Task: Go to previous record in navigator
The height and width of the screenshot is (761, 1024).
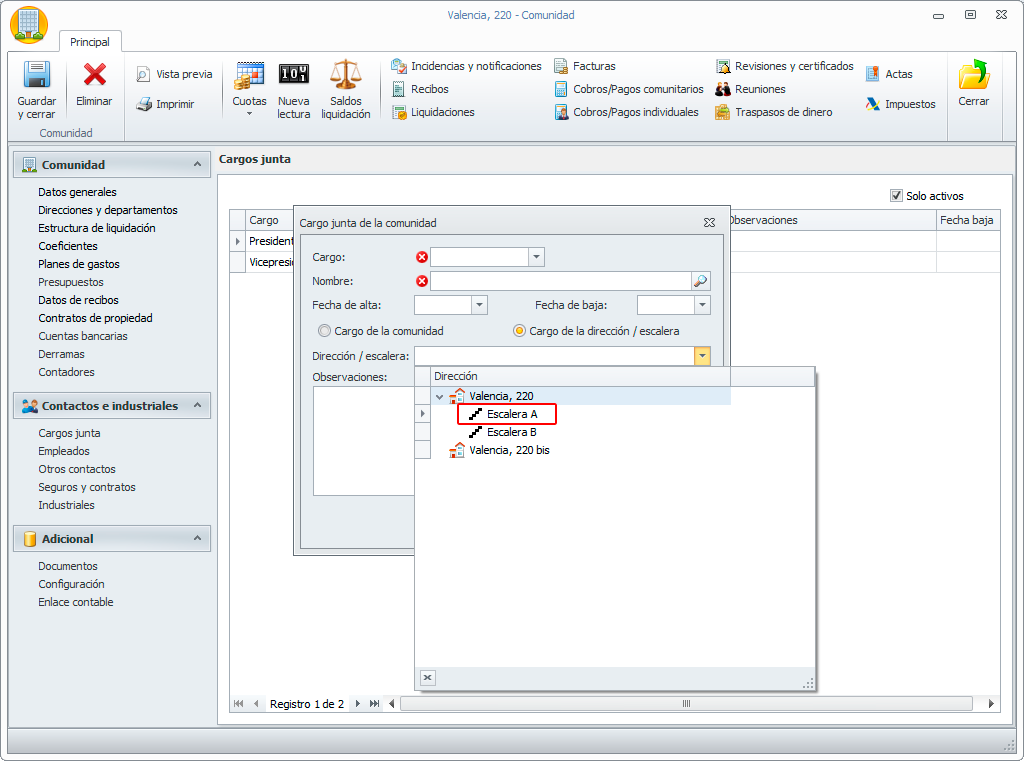Action: click(x=256, y=704)
